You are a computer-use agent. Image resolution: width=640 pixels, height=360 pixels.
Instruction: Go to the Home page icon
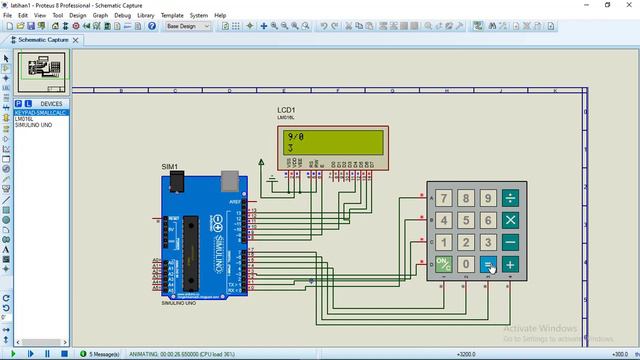click(55, 26)
